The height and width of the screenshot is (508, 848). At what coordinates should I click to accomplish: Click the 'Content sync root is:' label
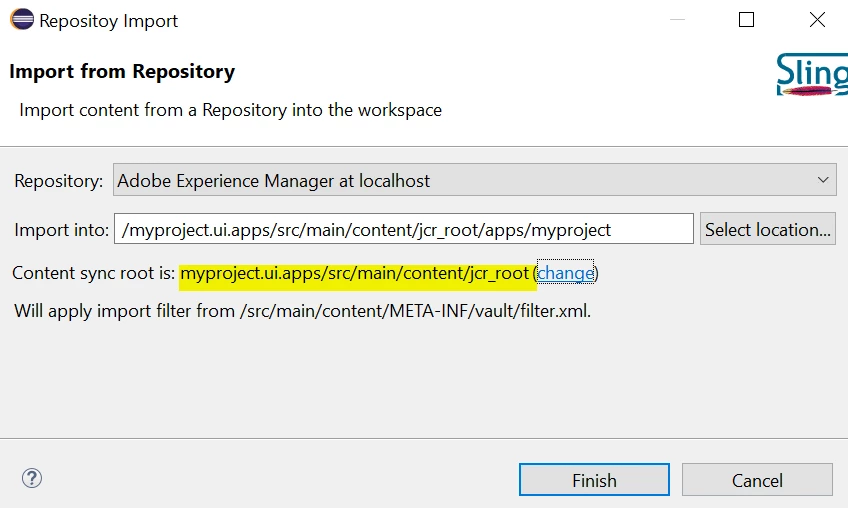click(x=94, y=273)
